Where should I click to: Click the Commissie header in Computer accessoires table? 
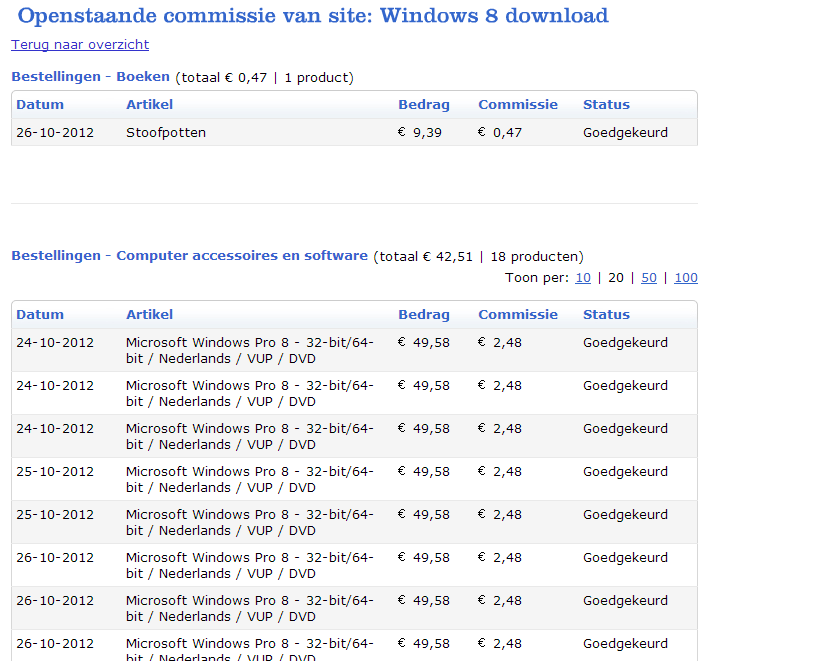(518, 314)
